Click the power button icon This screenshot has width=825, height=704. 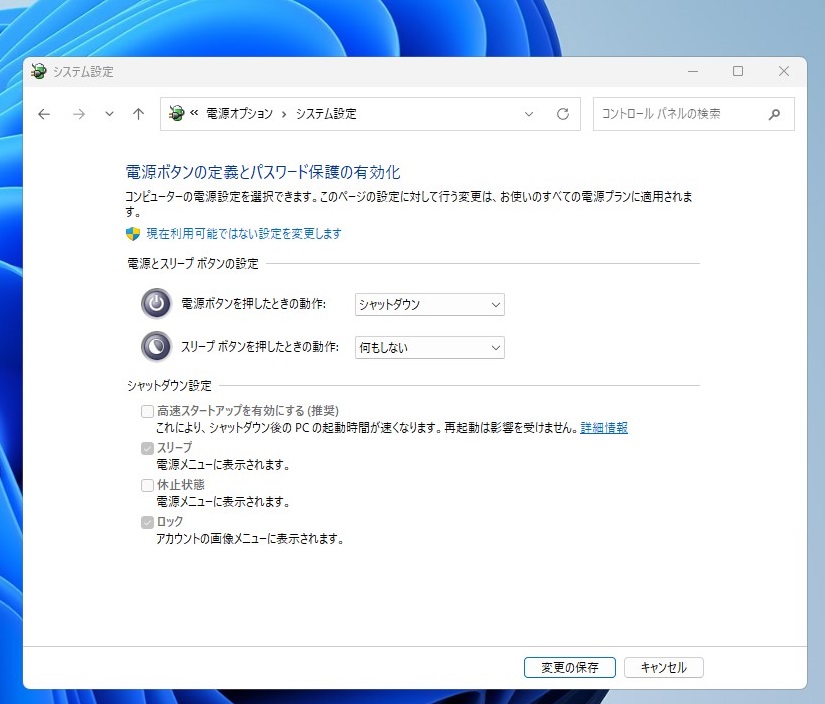point(156,304)
